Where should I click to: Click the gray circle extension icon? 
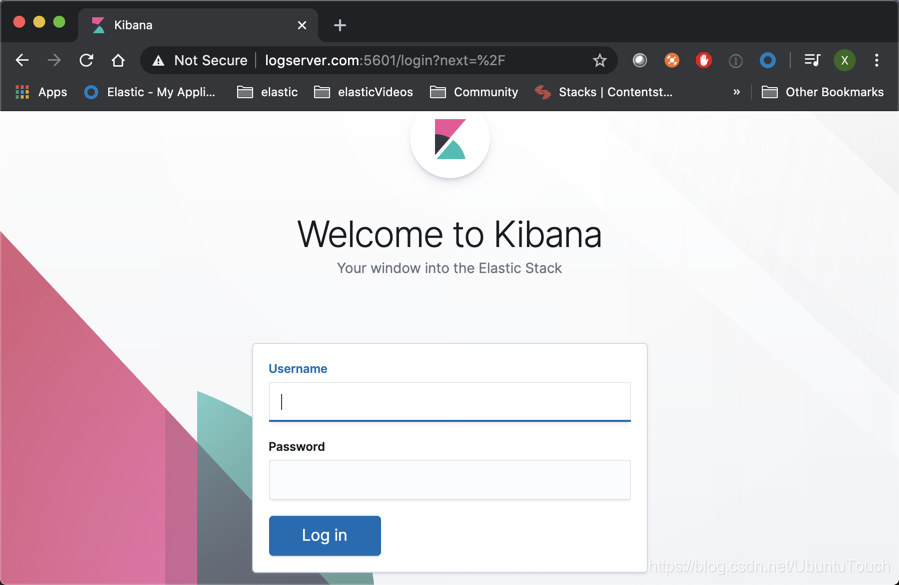(640, 60)
